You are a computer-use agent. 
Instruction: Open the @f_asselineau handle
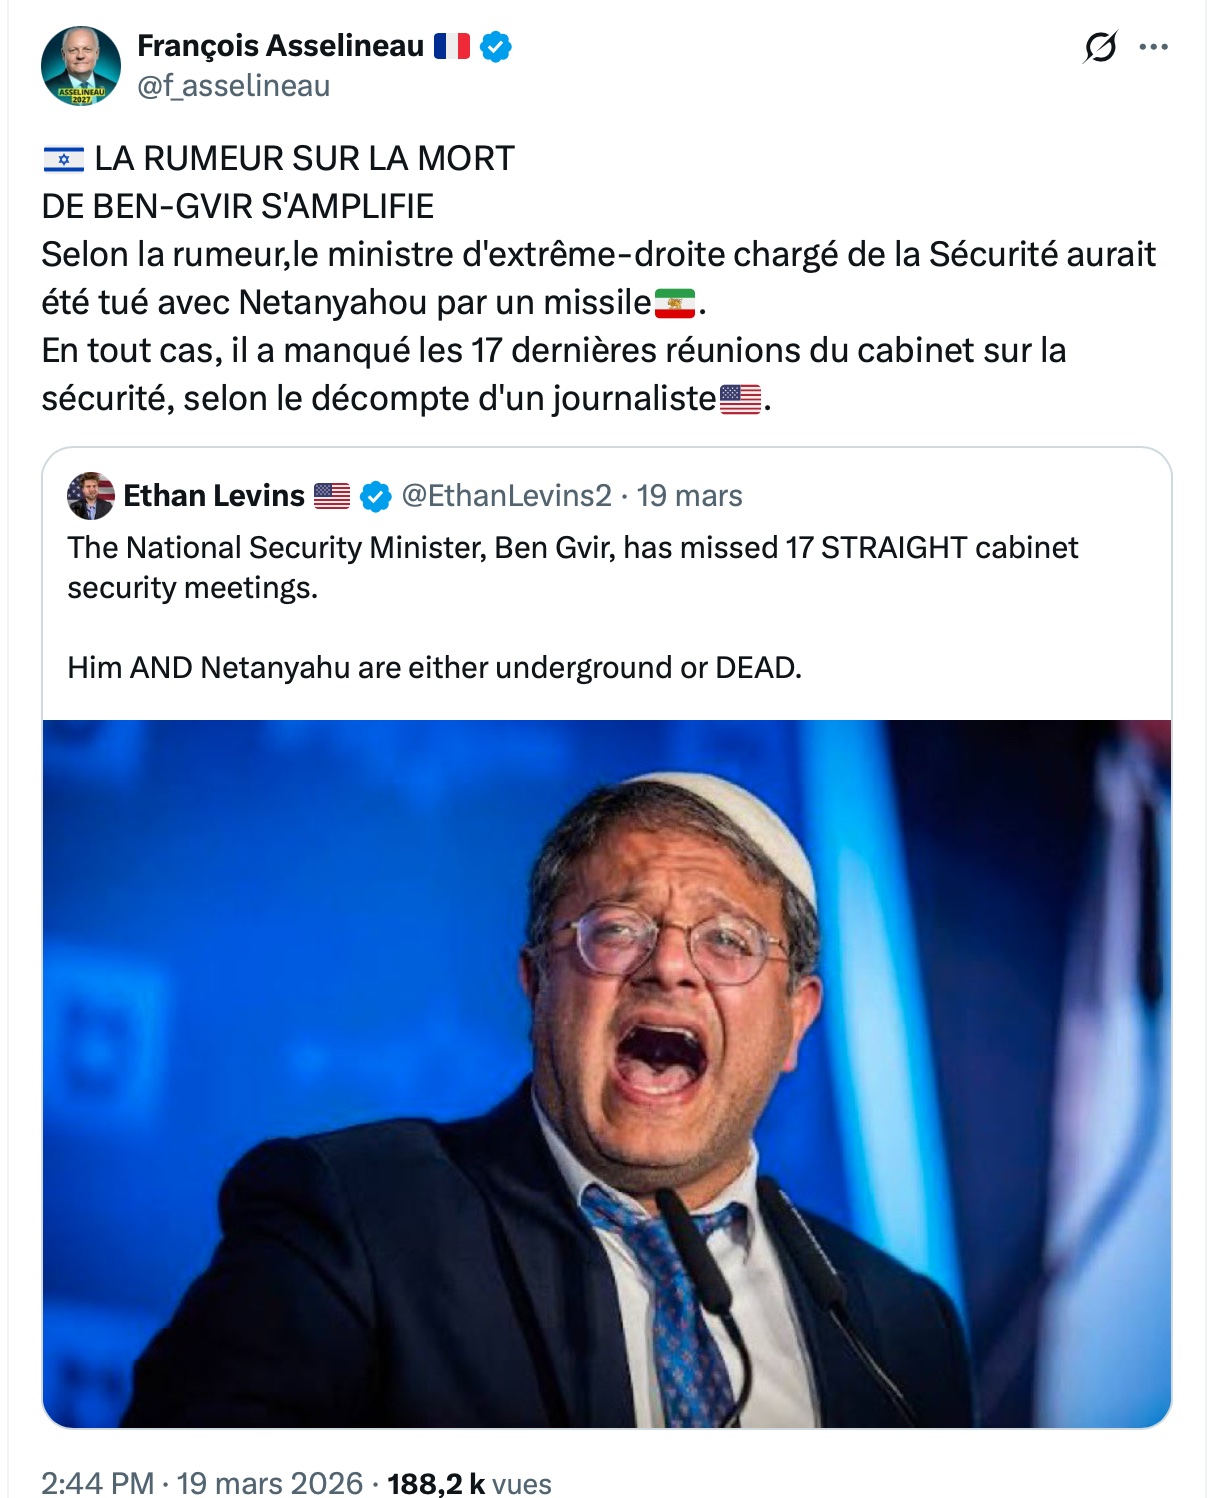(233, 86)
